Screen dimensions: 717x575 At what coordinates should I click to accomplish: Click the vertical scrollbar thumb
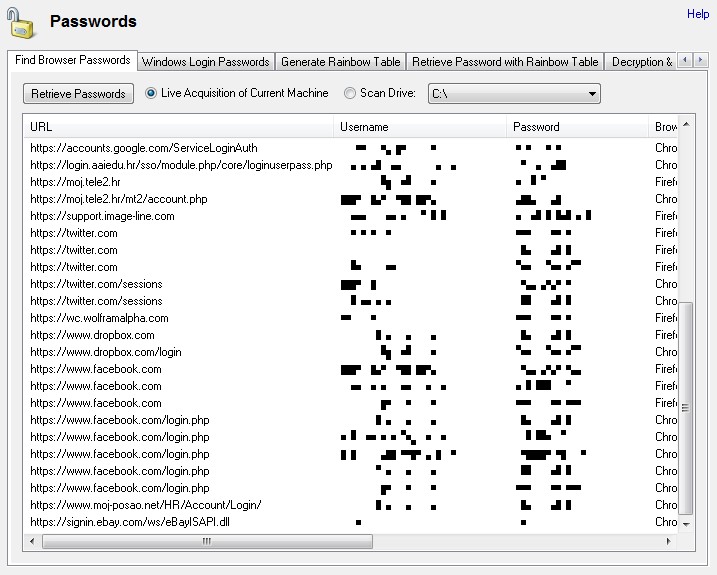pyautogui.click(x=685, y=407)
